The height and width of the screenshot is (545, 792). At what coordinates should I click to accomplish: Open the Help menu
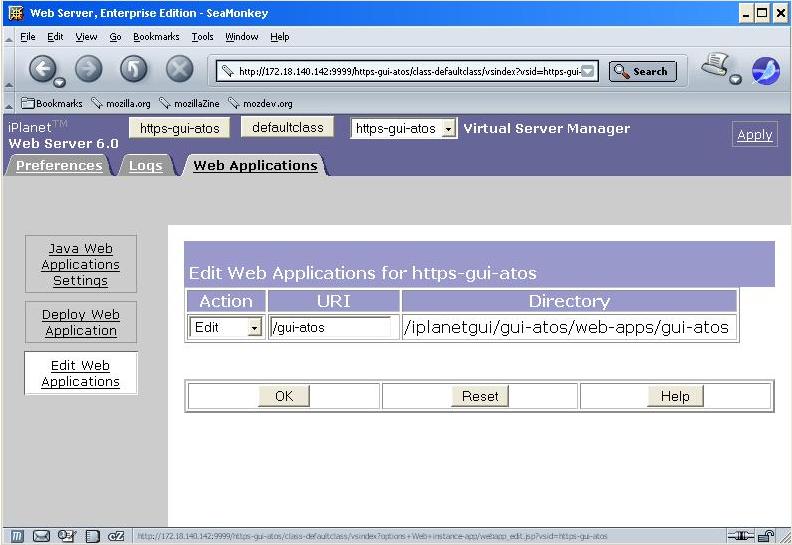click(279, 37)
